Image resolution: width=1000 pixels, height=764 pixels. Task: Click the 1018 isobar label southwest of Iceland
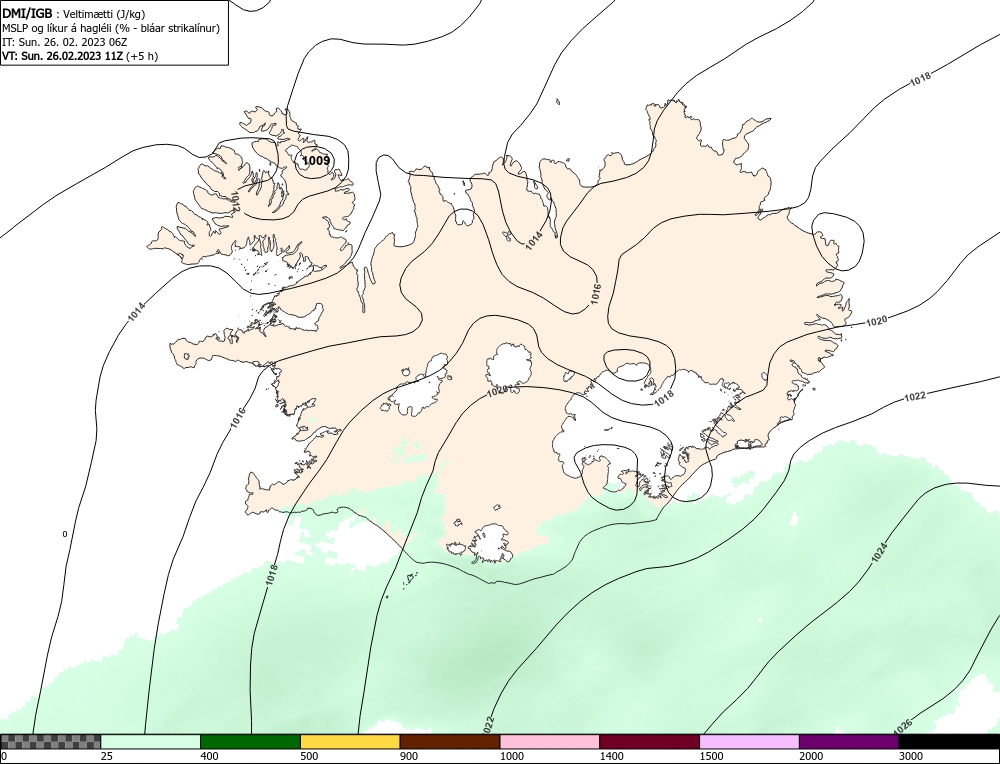[x=272, y=575]
